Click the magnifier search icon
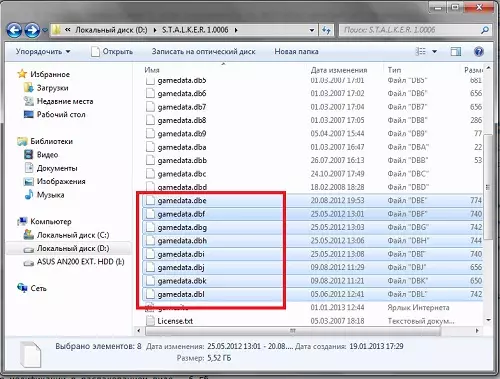The width and height of the screenshot is (500, 379). coord(485,30)
